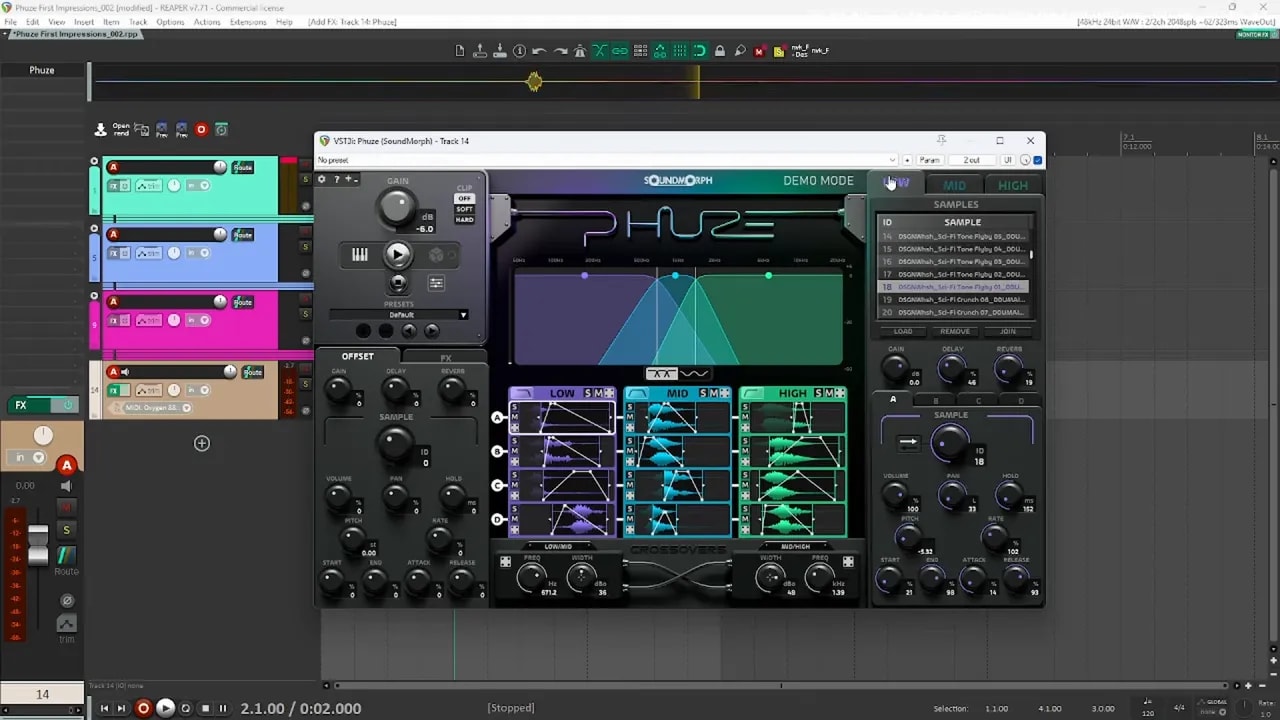Click the arrow button beside the Sample ID knob
The height and width of the screenshot is (720, 1280).
pyautogui.click(x=908, y=442)
